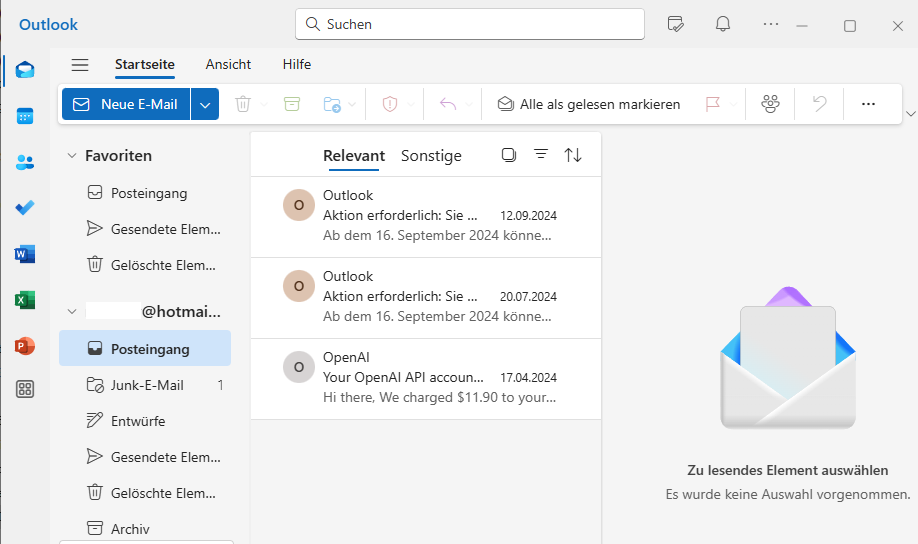Image resolution: width=918 pixels, height=544 pixels.
Task: Open the To Do checkmark icon
Action: (x=25, y=208)
